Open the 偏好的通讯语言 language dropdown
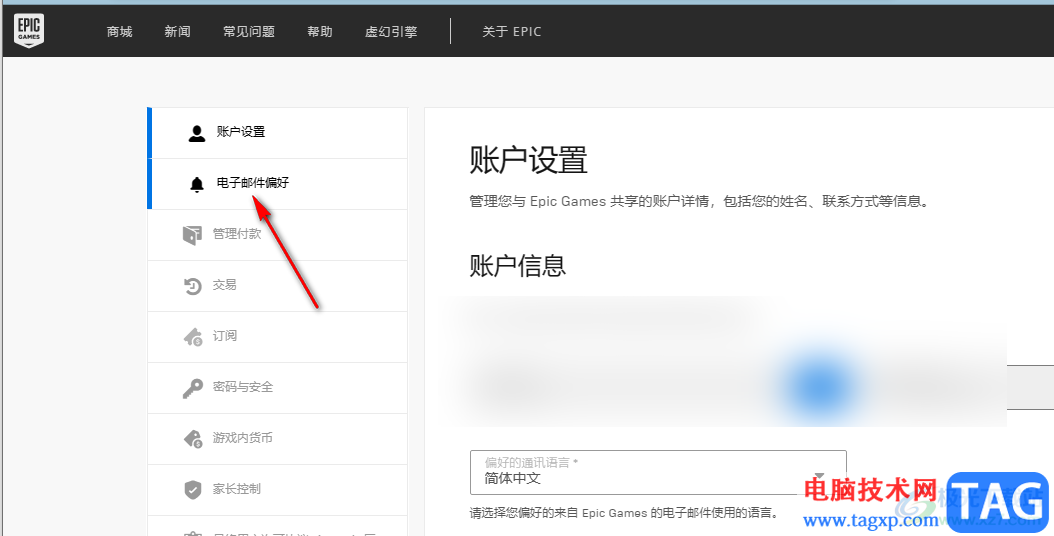The width and height of the screenshot is (1054, 536). tap(658, 473)
